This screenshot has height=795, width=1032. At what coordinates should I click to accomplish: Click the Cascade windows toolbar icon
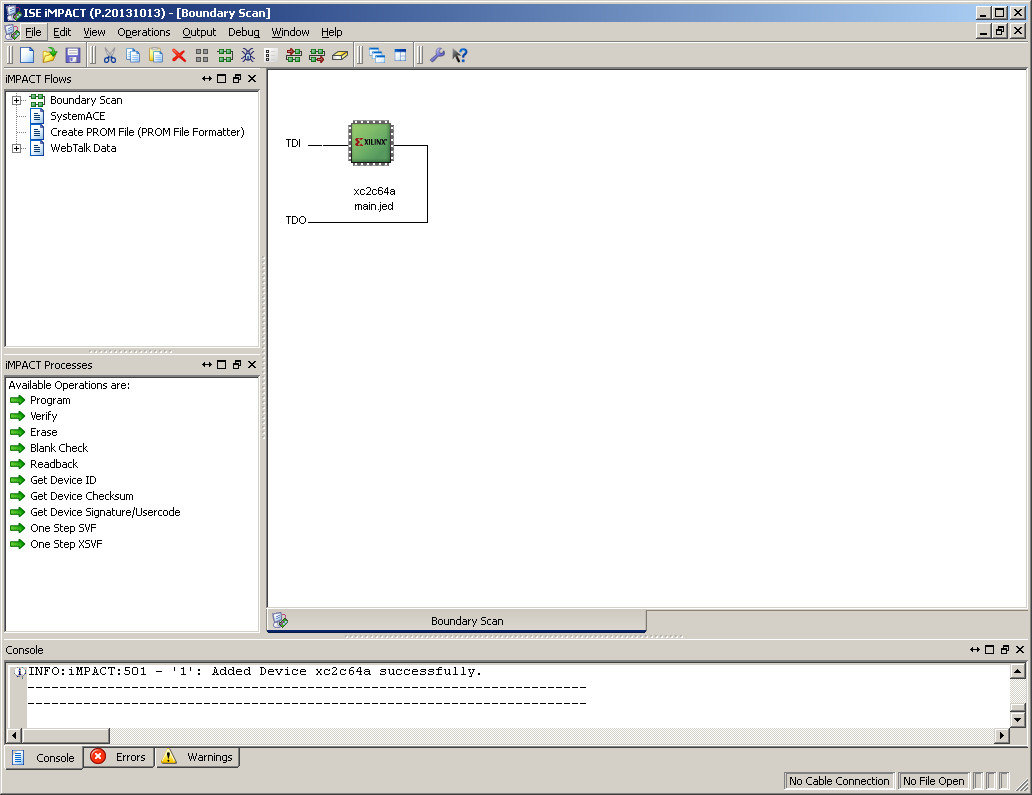click(x=377, y=55)
